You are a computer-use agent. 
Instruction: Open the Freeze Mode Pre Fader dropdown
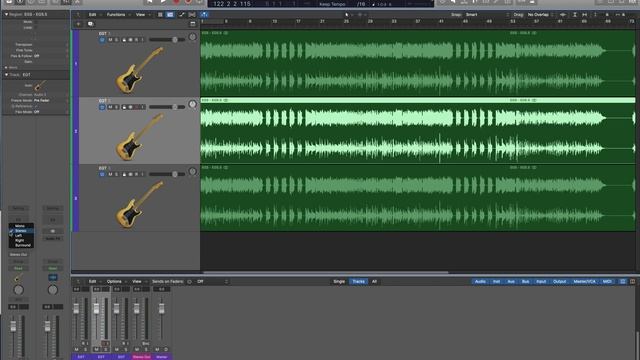51,100
